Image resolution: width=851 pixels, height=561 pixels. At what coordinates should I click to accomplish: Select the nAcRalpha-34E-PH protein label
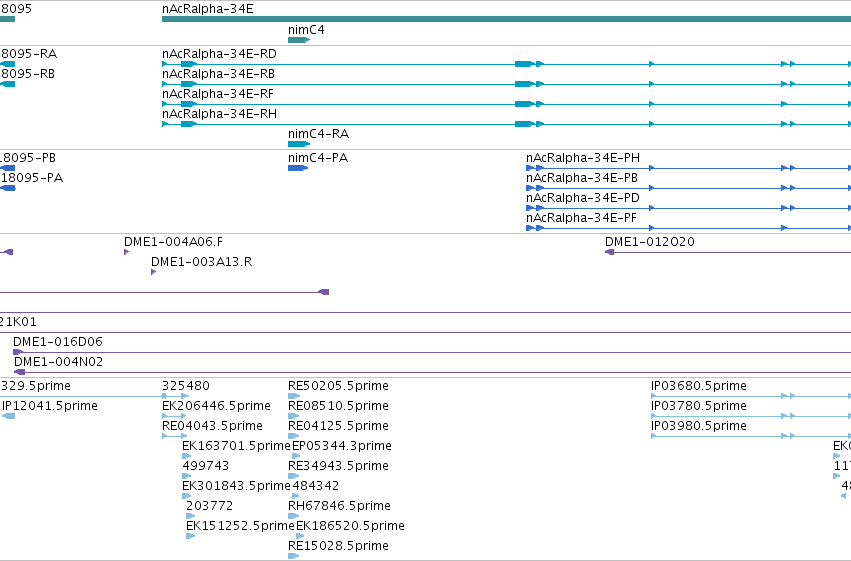(583, 158)
